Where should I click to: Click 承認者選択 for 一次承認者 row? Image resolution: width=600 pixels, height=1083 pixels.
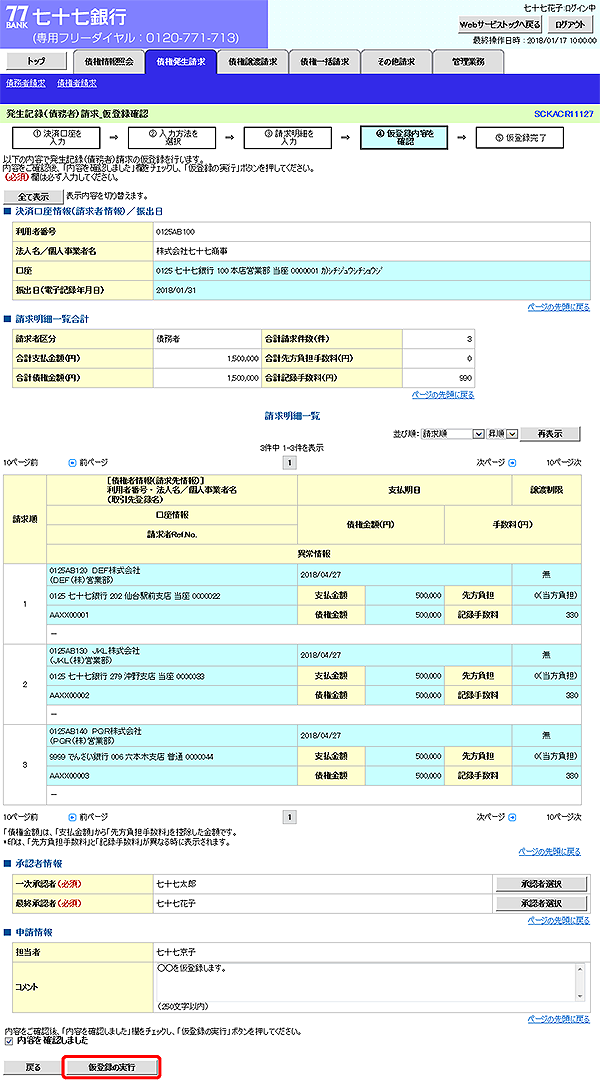coord(541,884)
